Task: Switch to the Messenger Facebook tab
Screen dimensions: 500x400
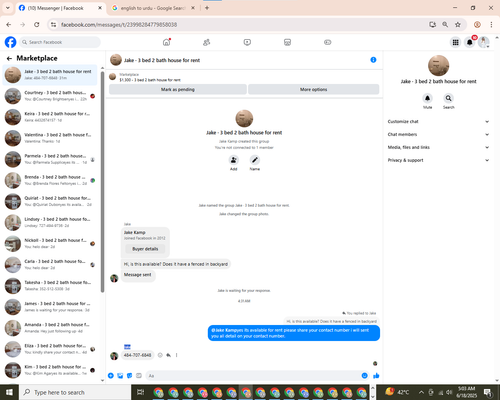Action: (x=61, y=8)
